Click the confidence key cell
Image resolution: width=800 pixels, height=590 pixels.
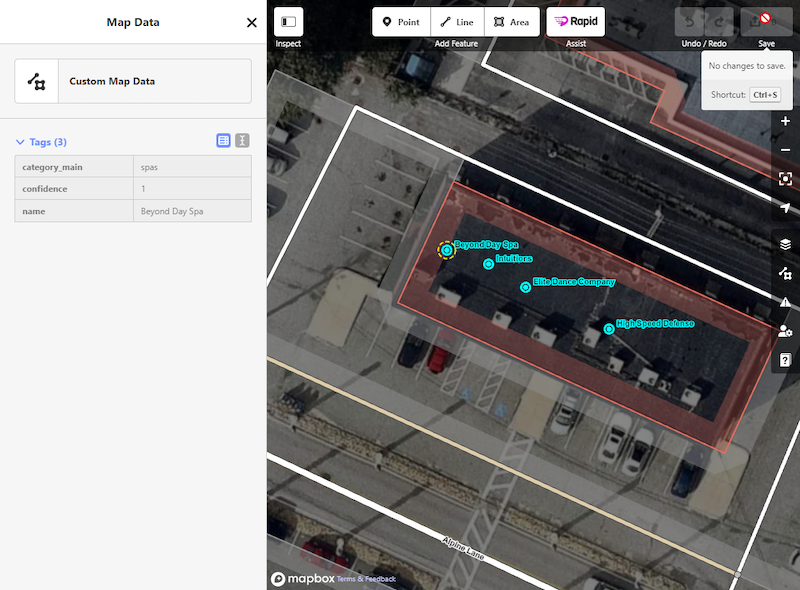[x=74, y=189]
